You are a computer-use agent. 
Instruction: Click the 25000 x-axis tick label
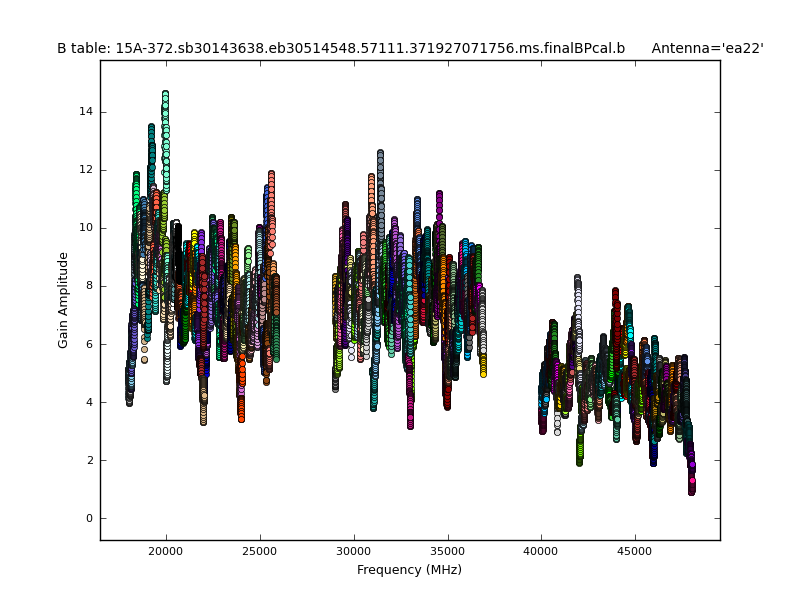260,550
